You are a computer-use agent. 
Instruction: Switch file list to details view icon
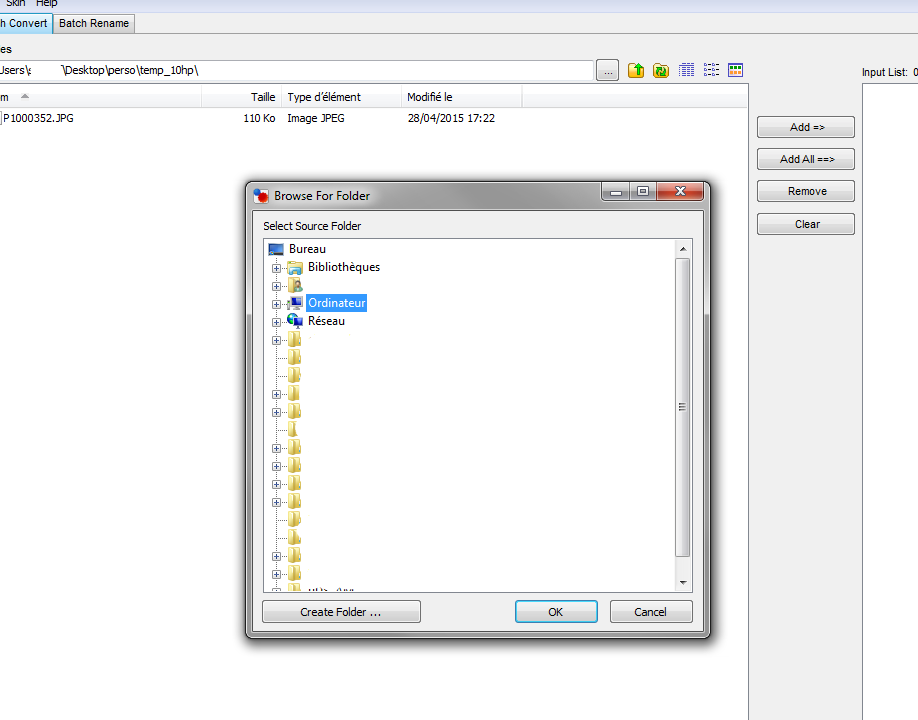pyautogui.click(x=687, y=70)
